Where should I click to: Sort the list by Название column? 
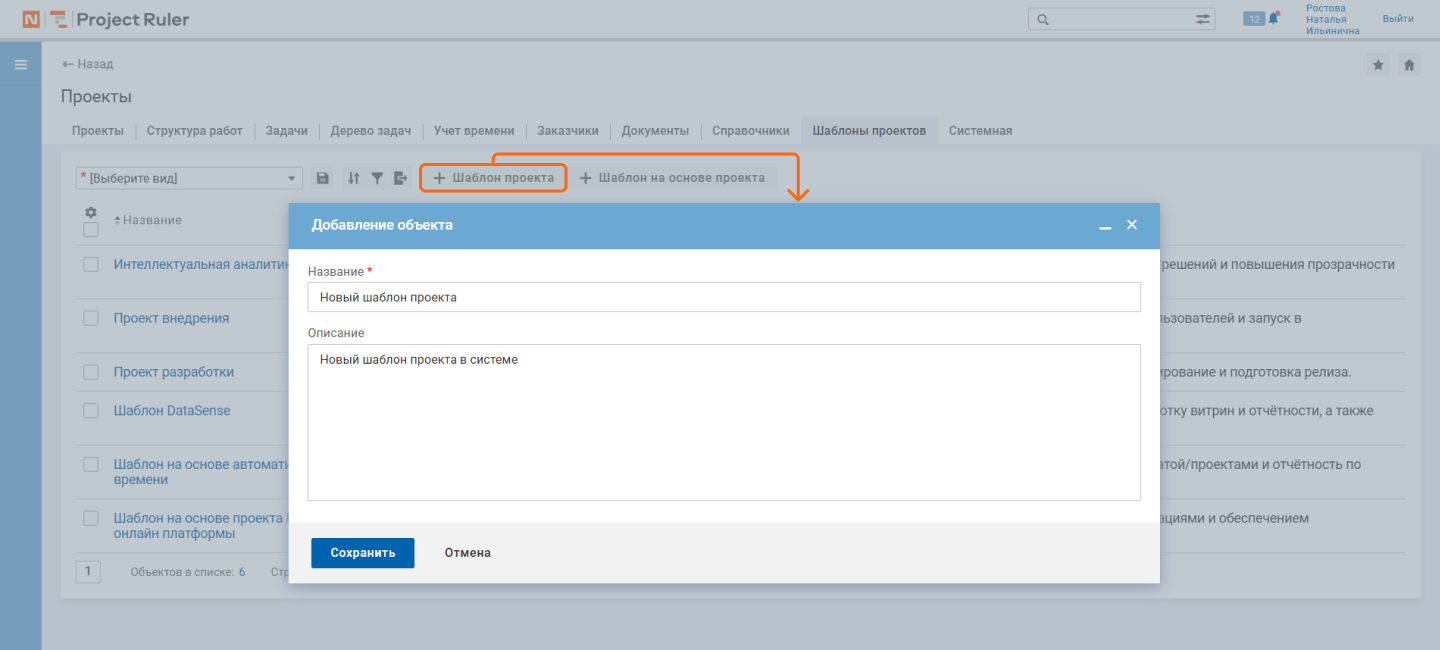(152, 220)
